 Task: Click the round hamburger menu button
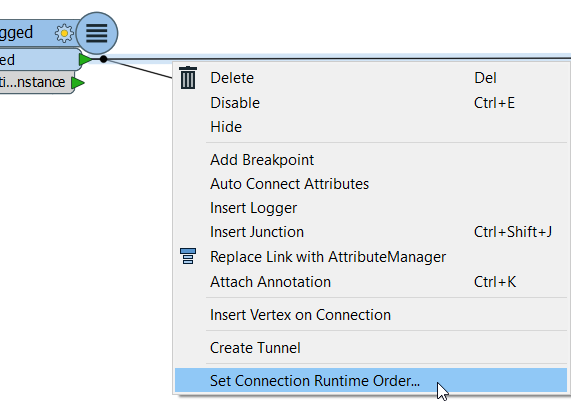[97, 33]
